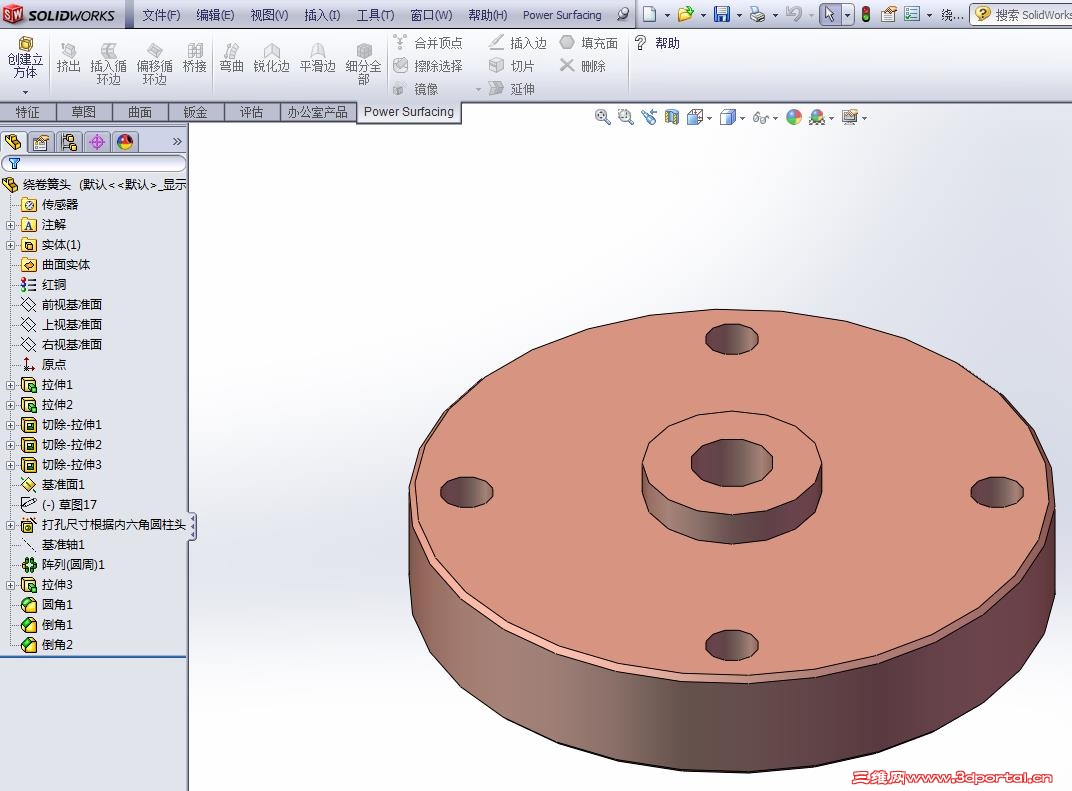This screenshot has width=1072, height=791.
Task: Open the Power Surfacing menu
Action: pos(562,15)
